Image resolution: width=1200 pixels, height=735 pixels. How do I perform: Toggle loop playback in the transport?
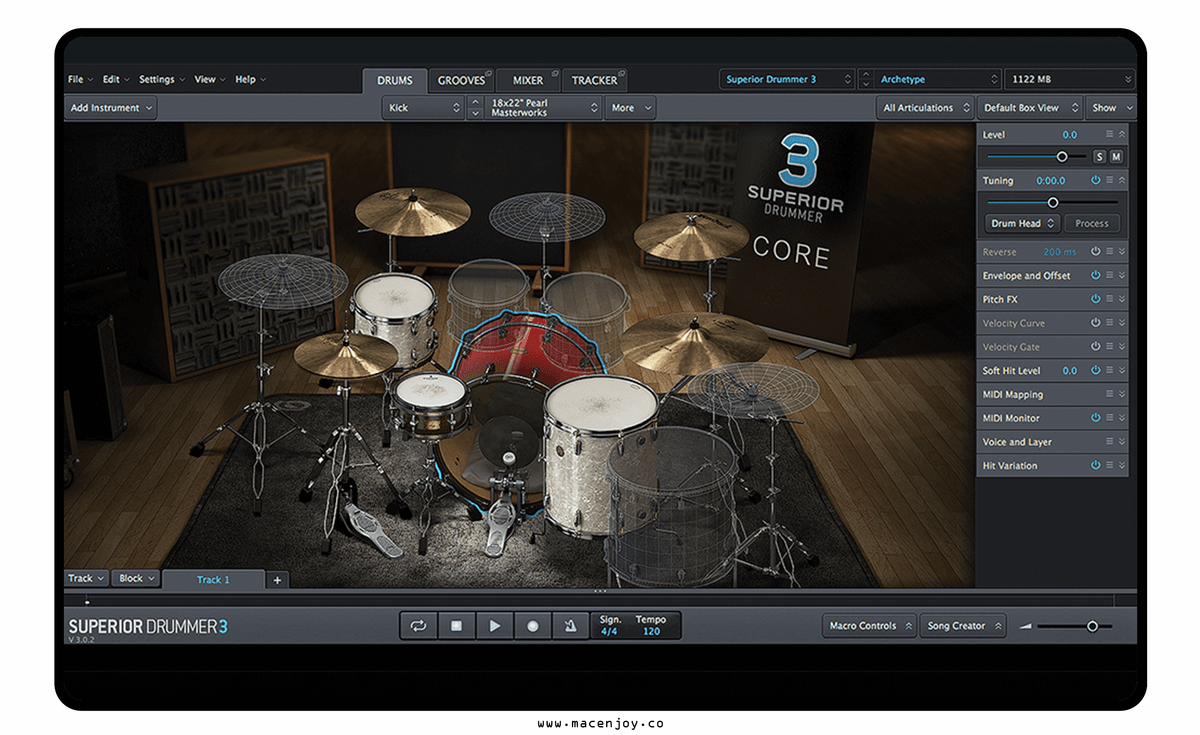pyautogui.click(x=418, y=626)
